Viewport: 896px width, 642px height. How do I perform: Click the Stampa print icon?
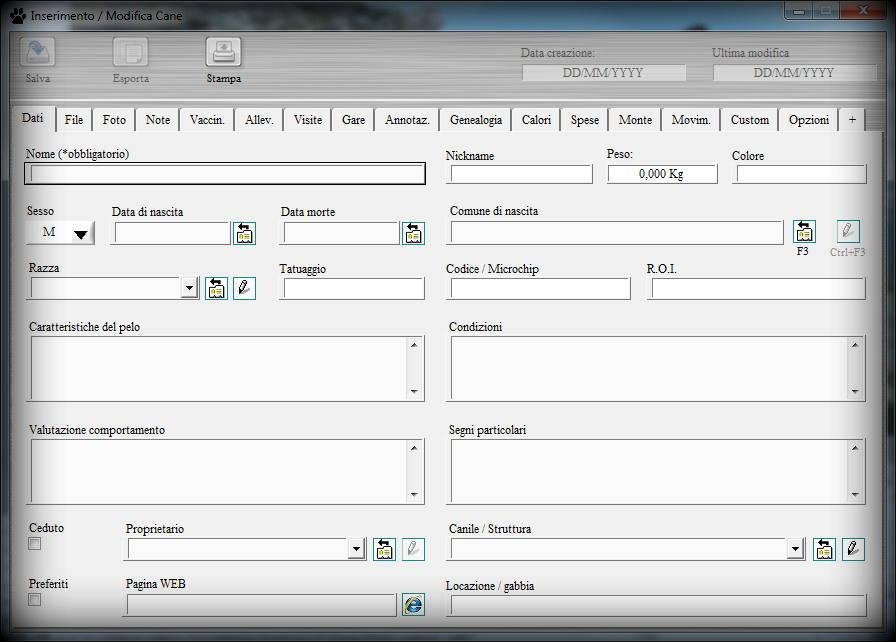click(223, 52)
